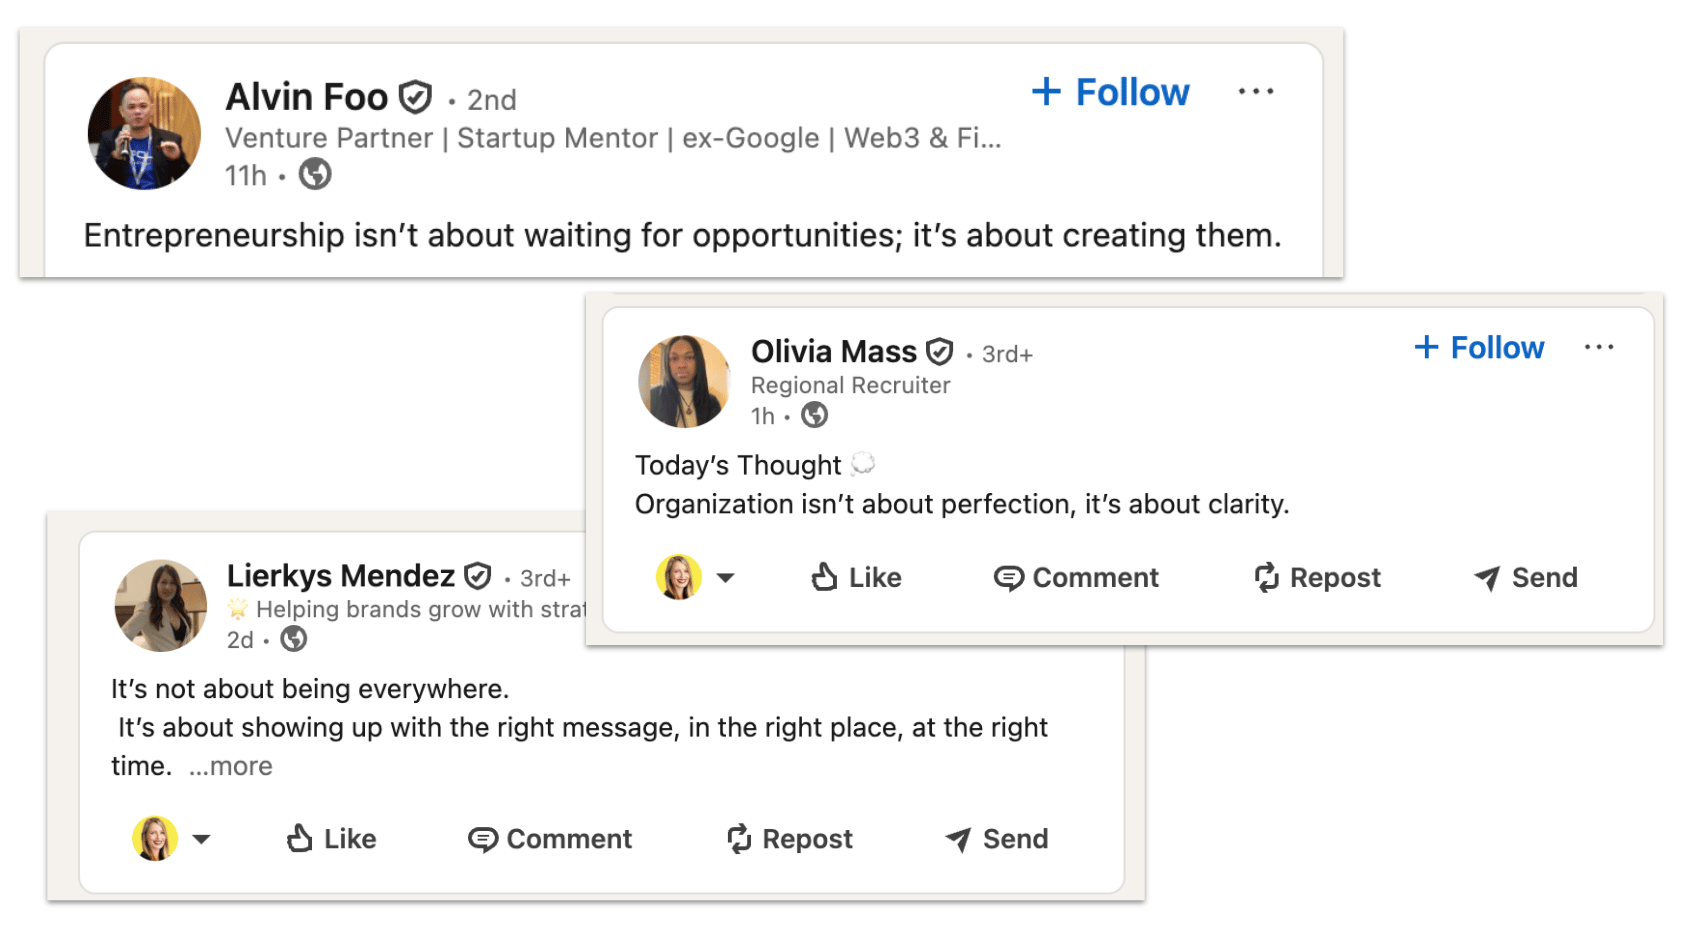Viewport: 1688px width, 940px height.
Task: Open Olivia Mass's profile picture
Action: click(x=685, y=381)
